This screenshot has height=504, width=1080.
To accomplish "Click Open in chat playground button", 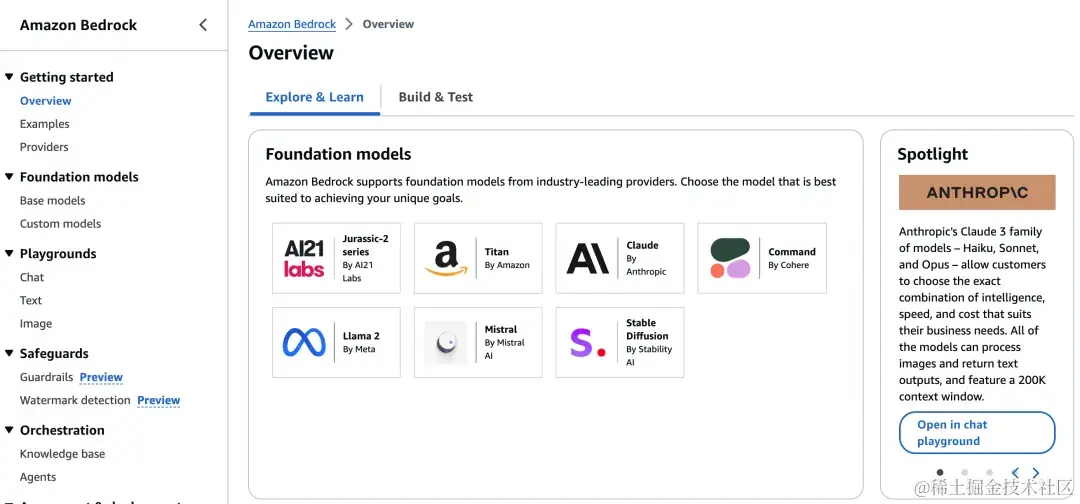I will (976, 433).
